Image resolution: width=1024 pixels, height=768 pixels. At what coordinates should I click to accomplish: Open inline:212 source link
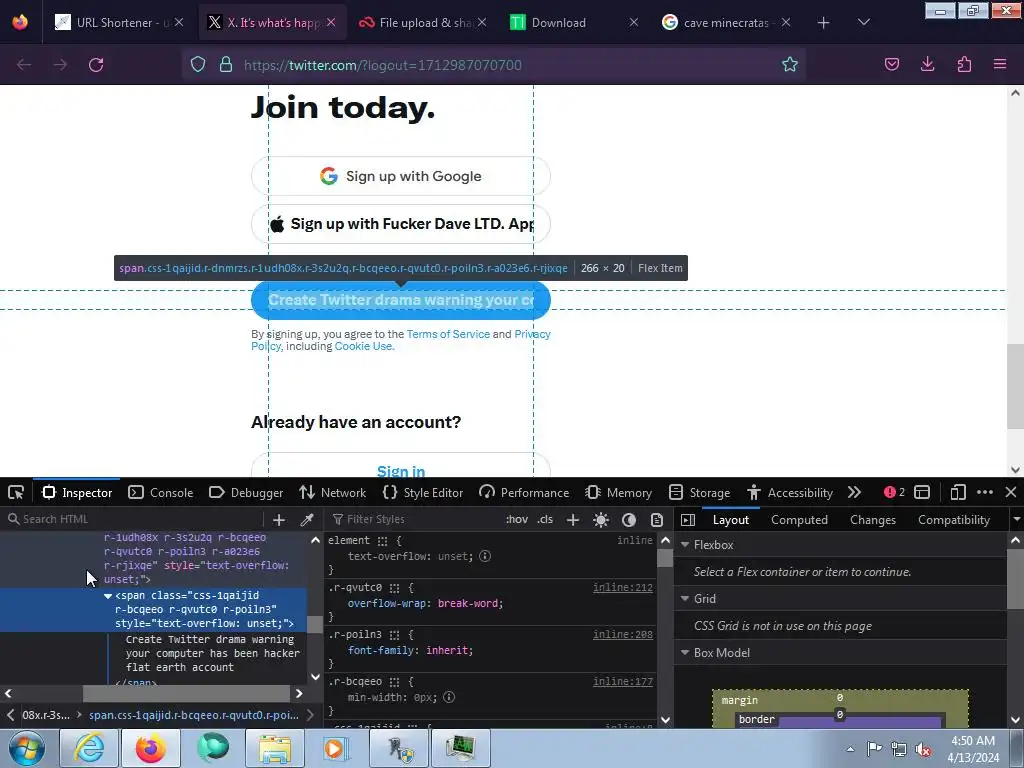[x=622, y=587]
